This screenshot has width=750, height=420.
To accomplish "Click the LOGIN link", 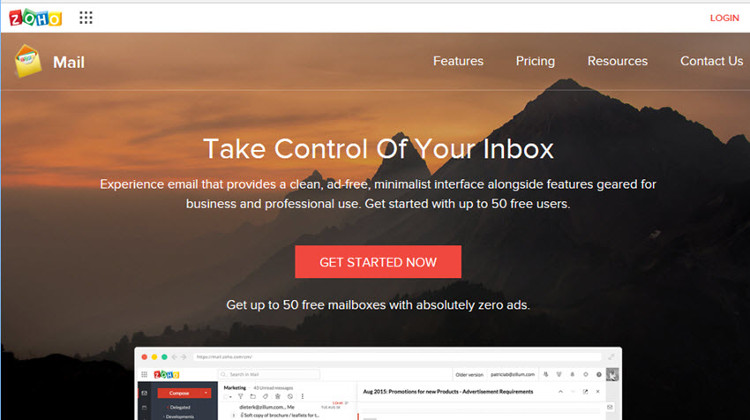I will pos(724,18).
